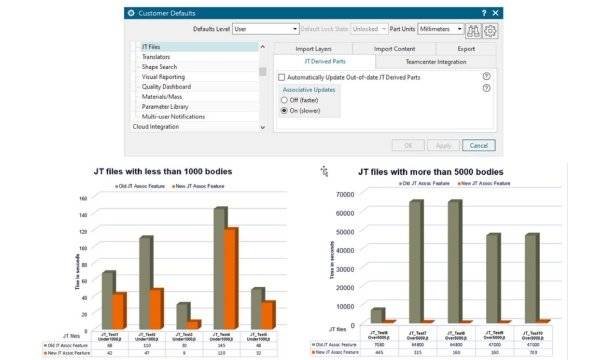600x360 pixels.
Task: Click the 70000 axis label in right chart
Action: [345, 194]
